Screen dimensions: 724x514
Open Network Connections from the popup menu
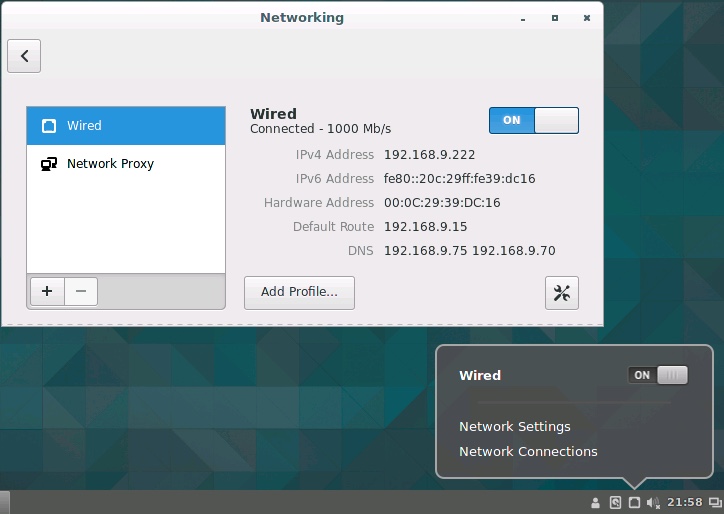coord(528,452)
